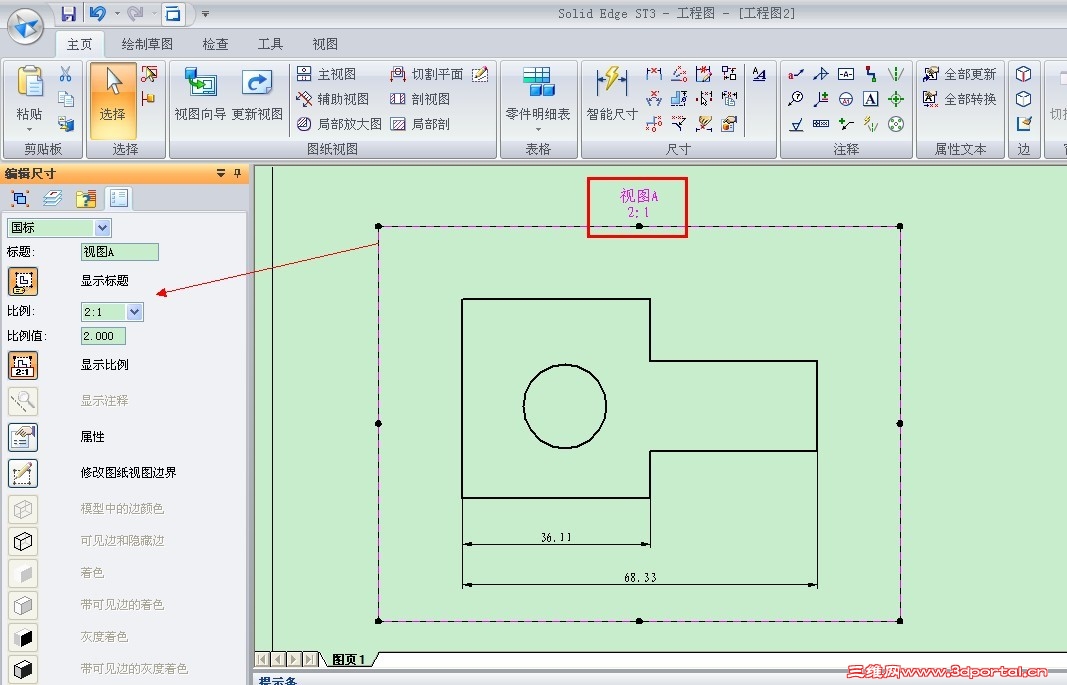The height and width of the screenshot is (685, 1067).
Task: Undo the last action
Action: 98,13
